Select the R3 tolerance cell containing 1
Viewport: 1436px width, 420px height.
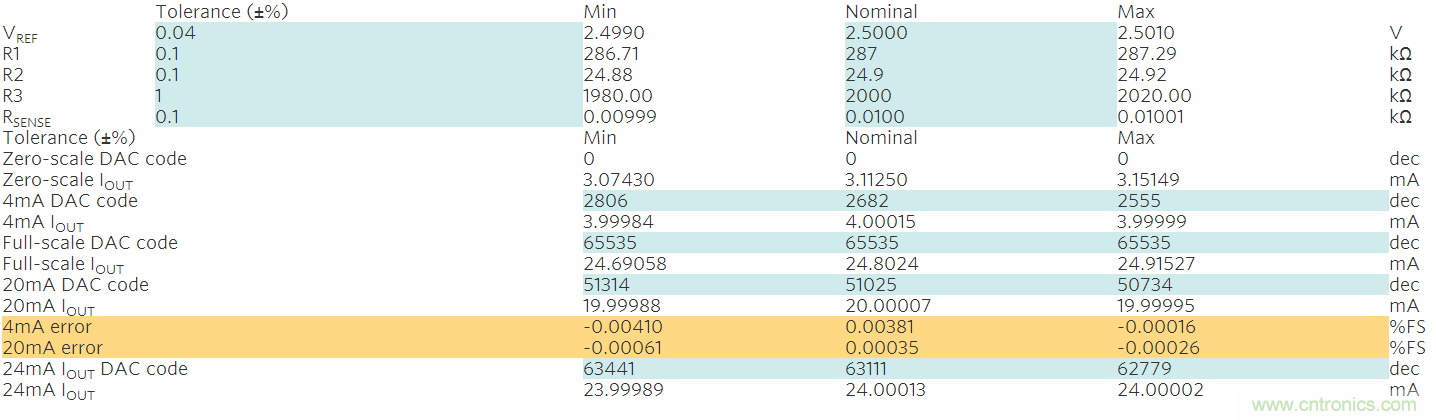pos(160,96)
